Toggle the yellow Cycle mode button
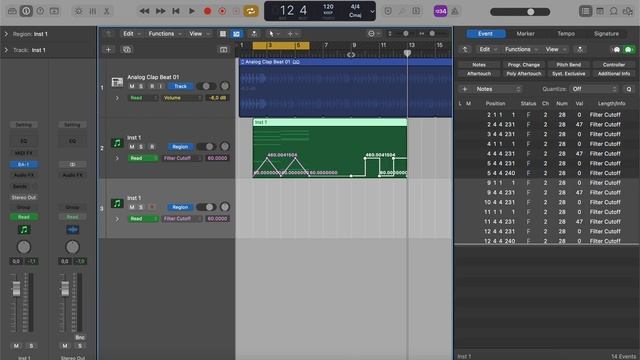640x360 pixels. 251,11
